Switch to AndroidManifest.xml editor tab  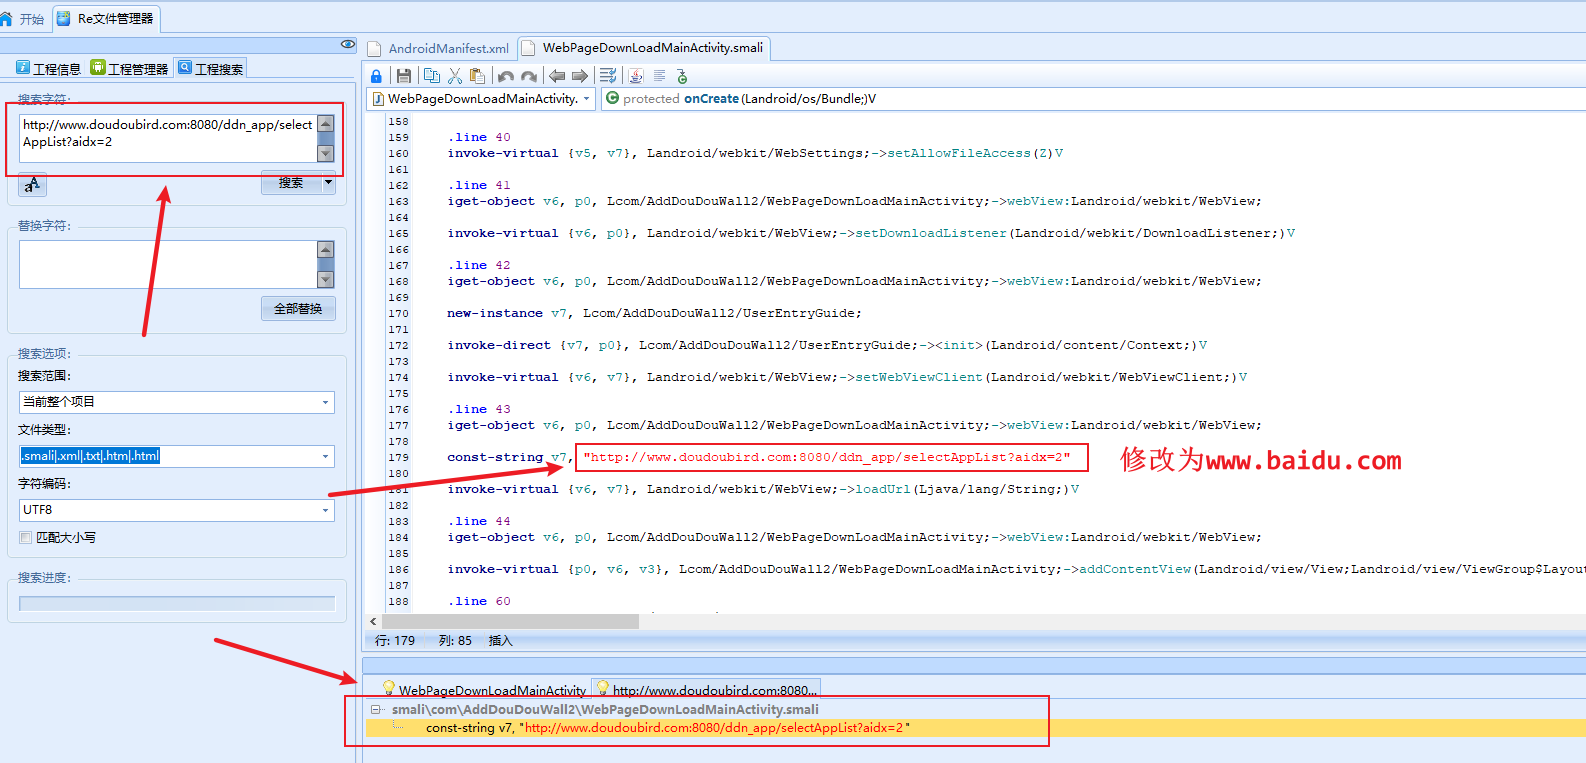click(x=439, y=48)
